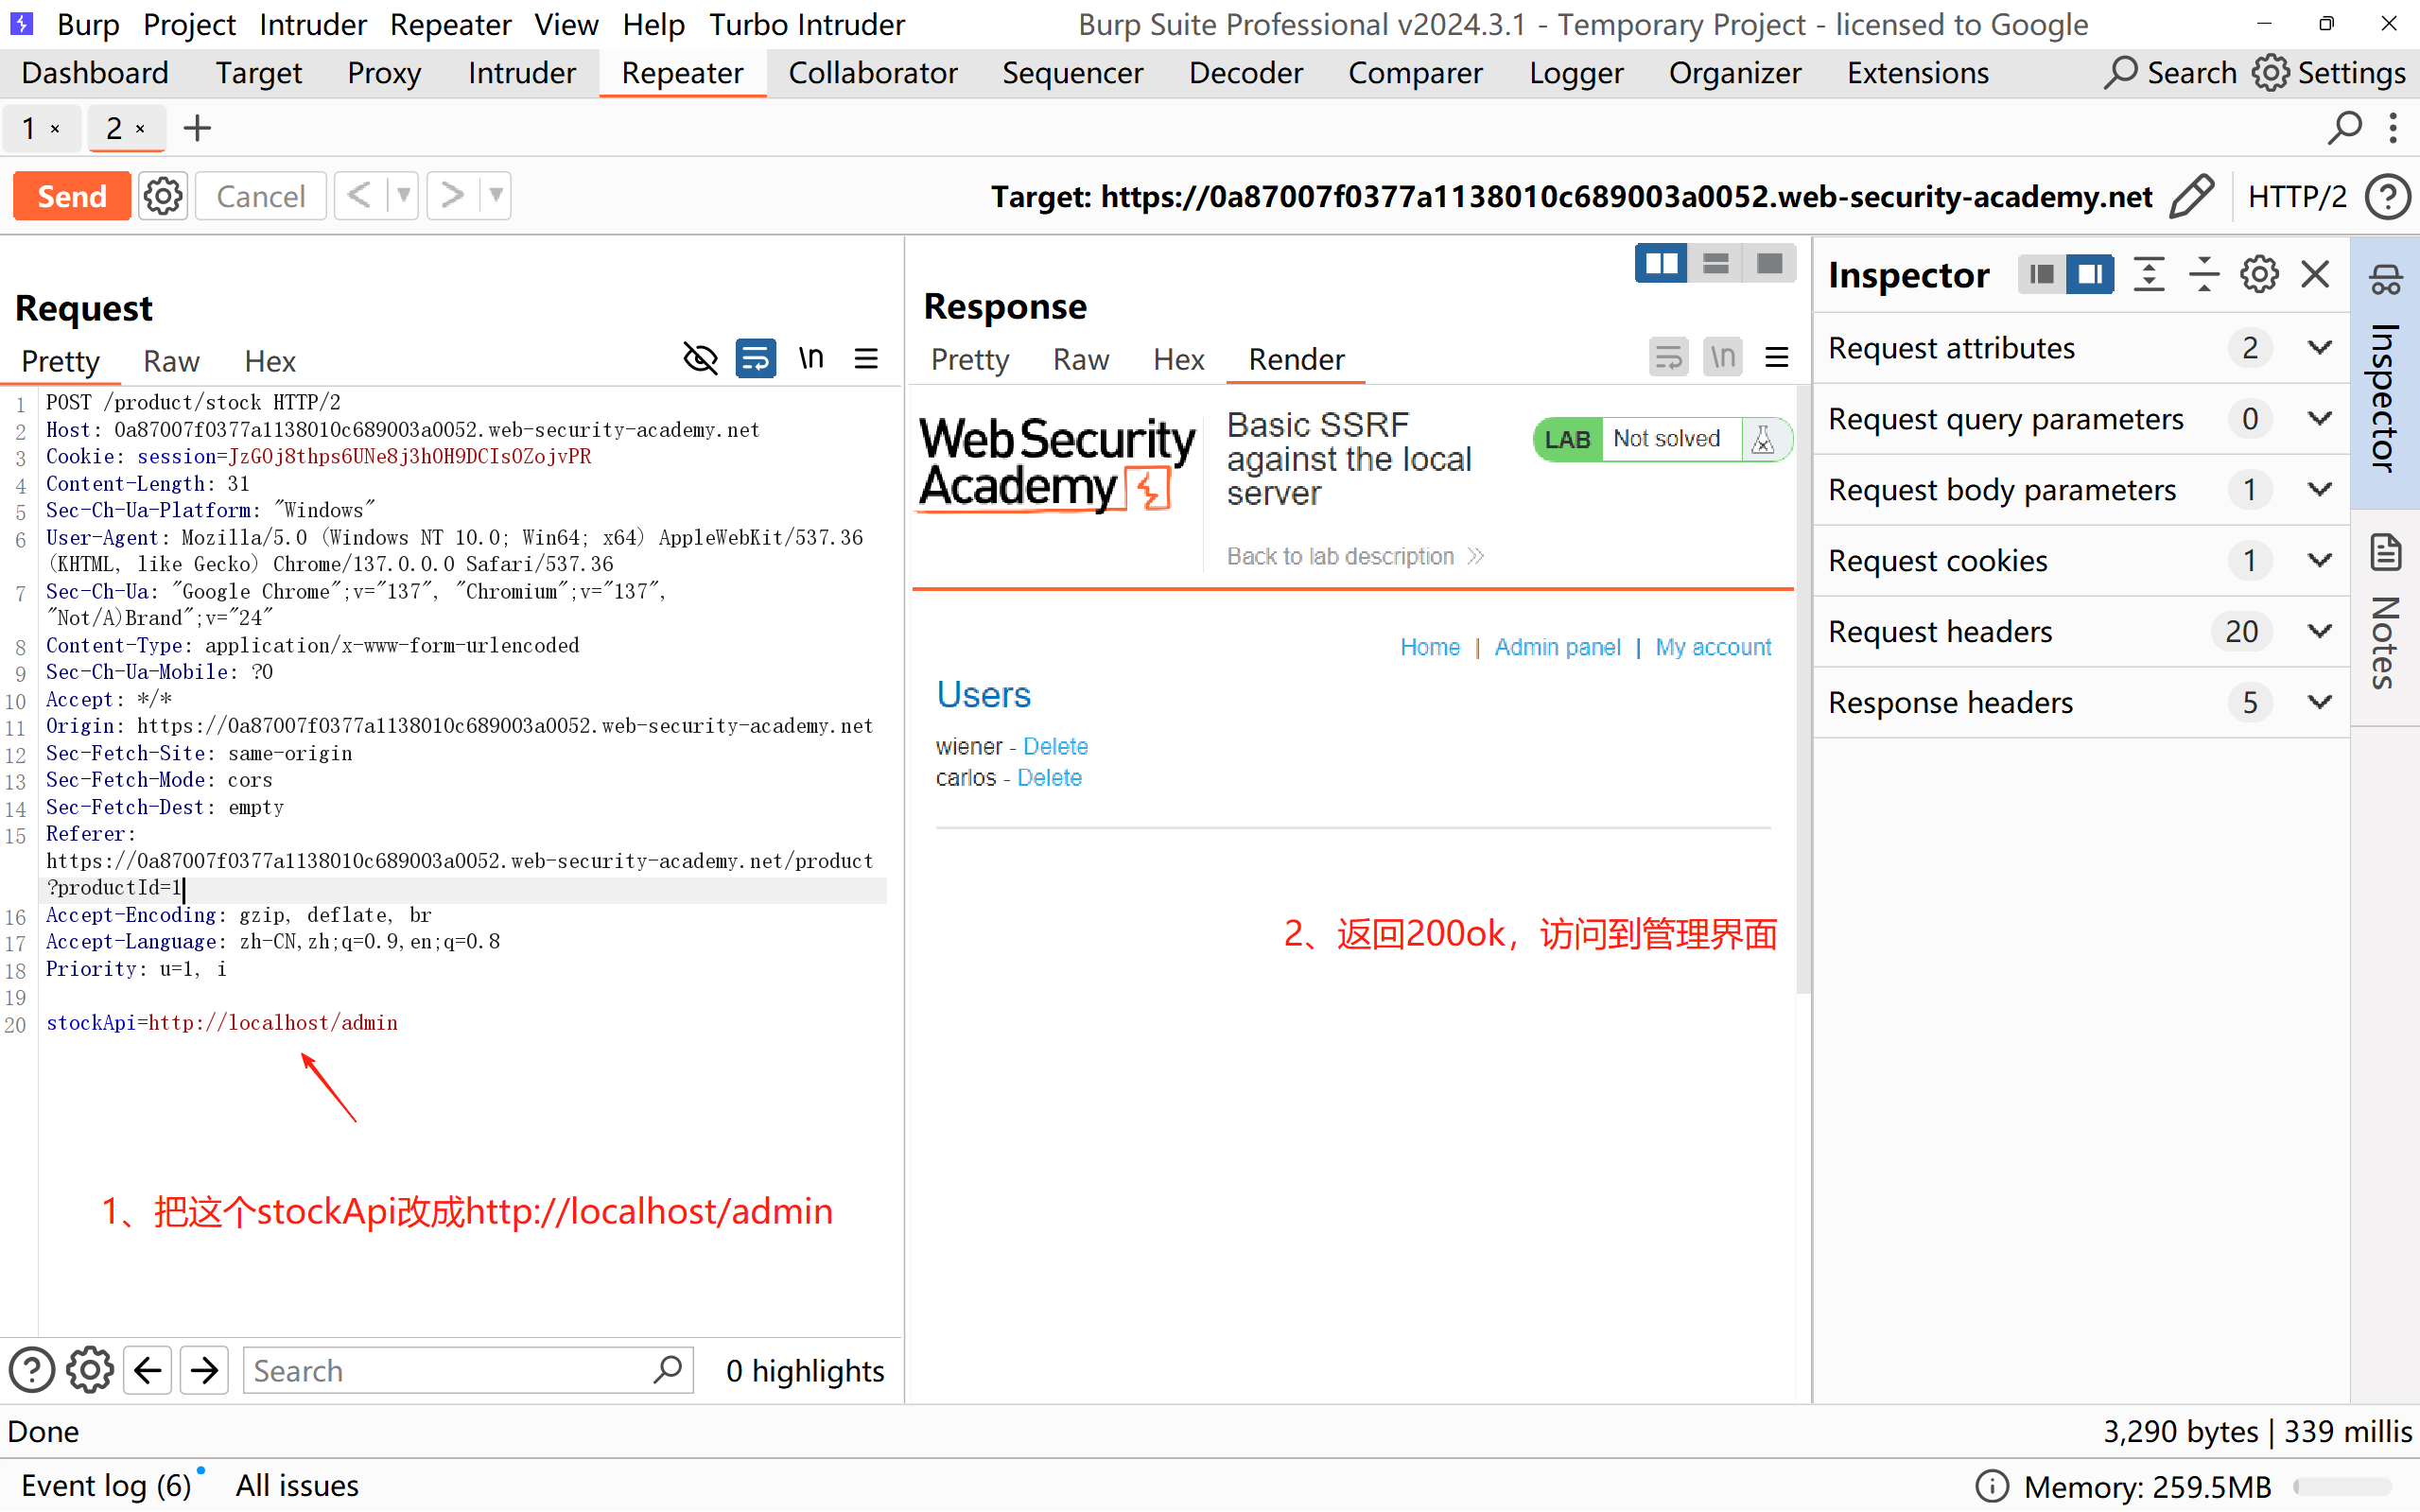Open the request pane hamburger menu

(866, 359)
